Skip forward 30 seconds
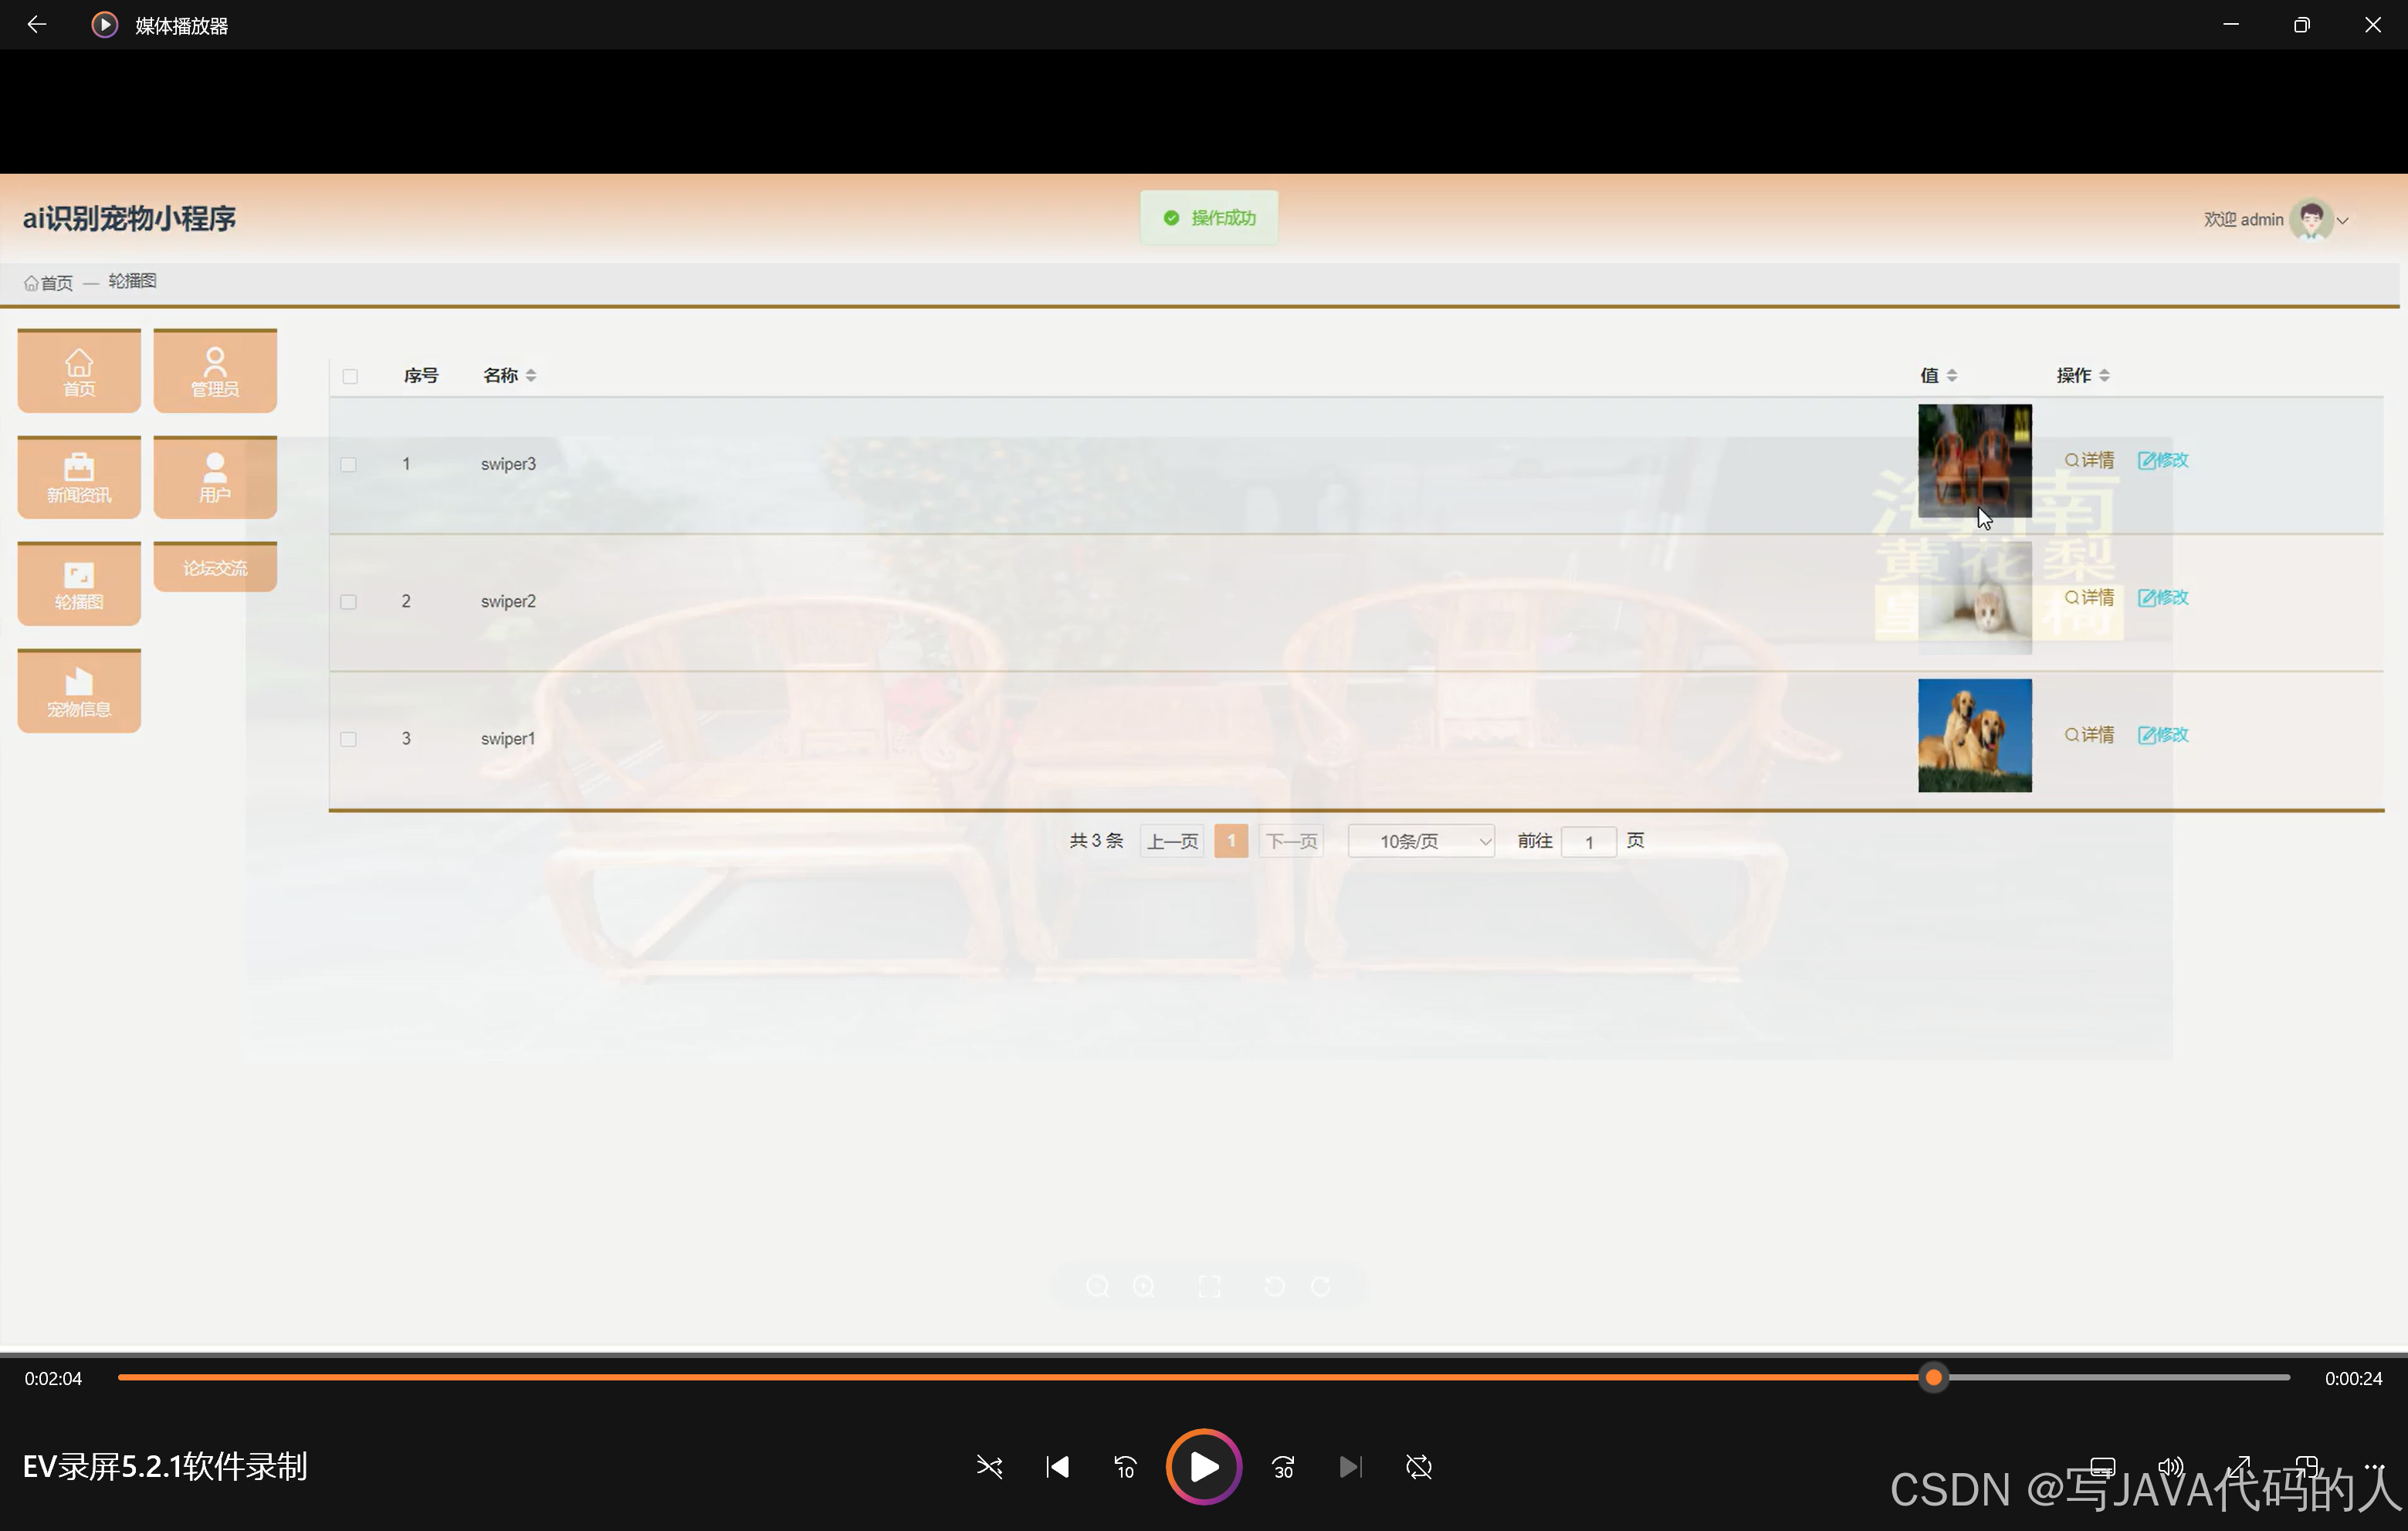Image resolution: width=2408 pixels, height=1531 pixels. click(1283, 1467)
